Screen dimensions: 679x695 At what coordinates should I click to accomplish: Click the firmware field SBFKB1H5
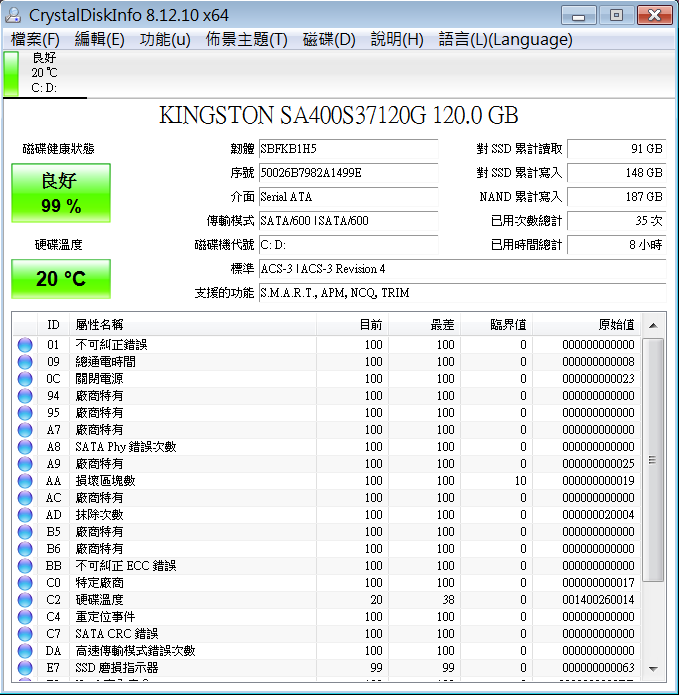[x=348, y=149]
